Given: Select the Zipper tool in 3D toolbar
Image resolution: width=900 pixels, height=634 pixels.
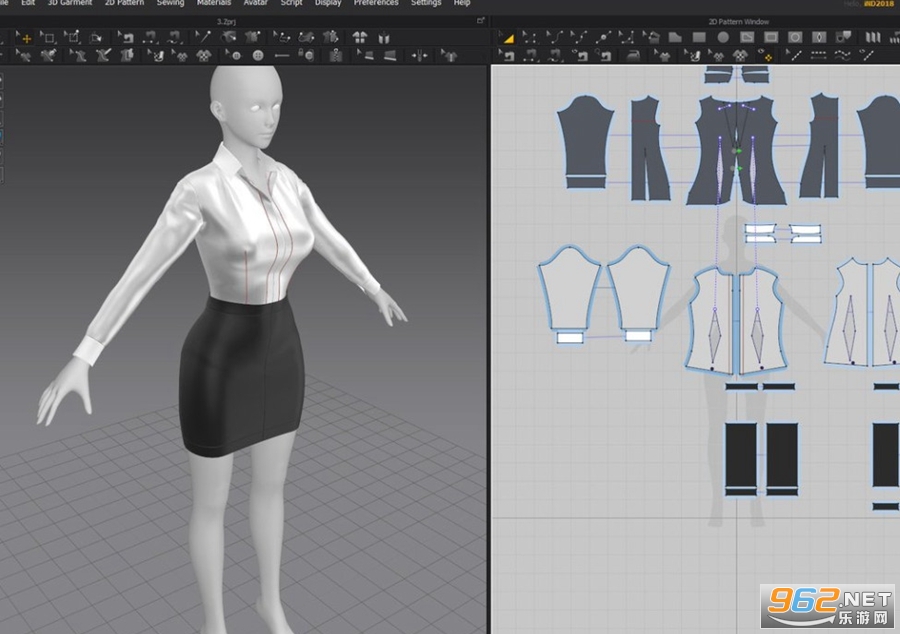Looking at the screenshot, I should [x=336, y=55].
